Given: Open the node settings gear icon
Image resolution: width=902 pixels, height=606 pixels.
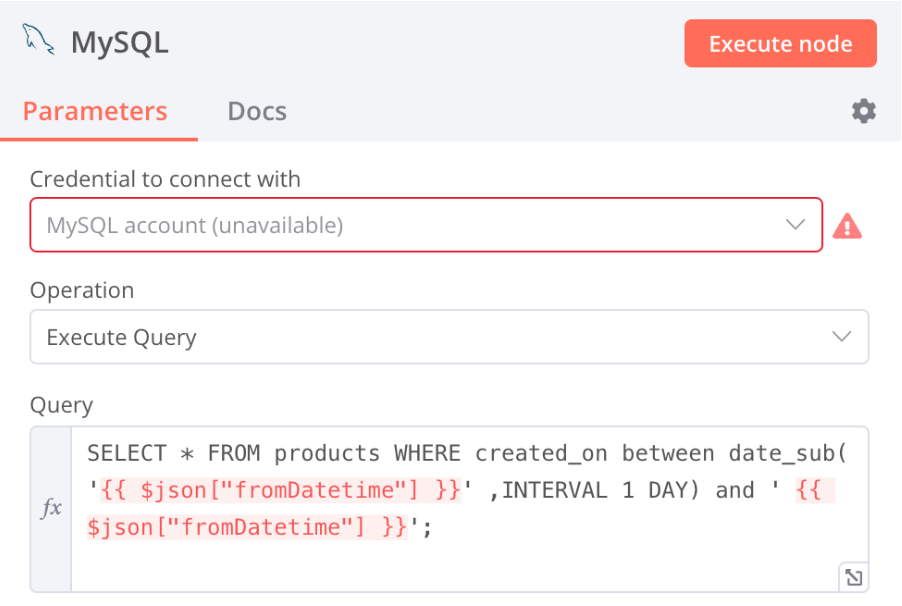Looking at the screenshot, I should point(862,111).
